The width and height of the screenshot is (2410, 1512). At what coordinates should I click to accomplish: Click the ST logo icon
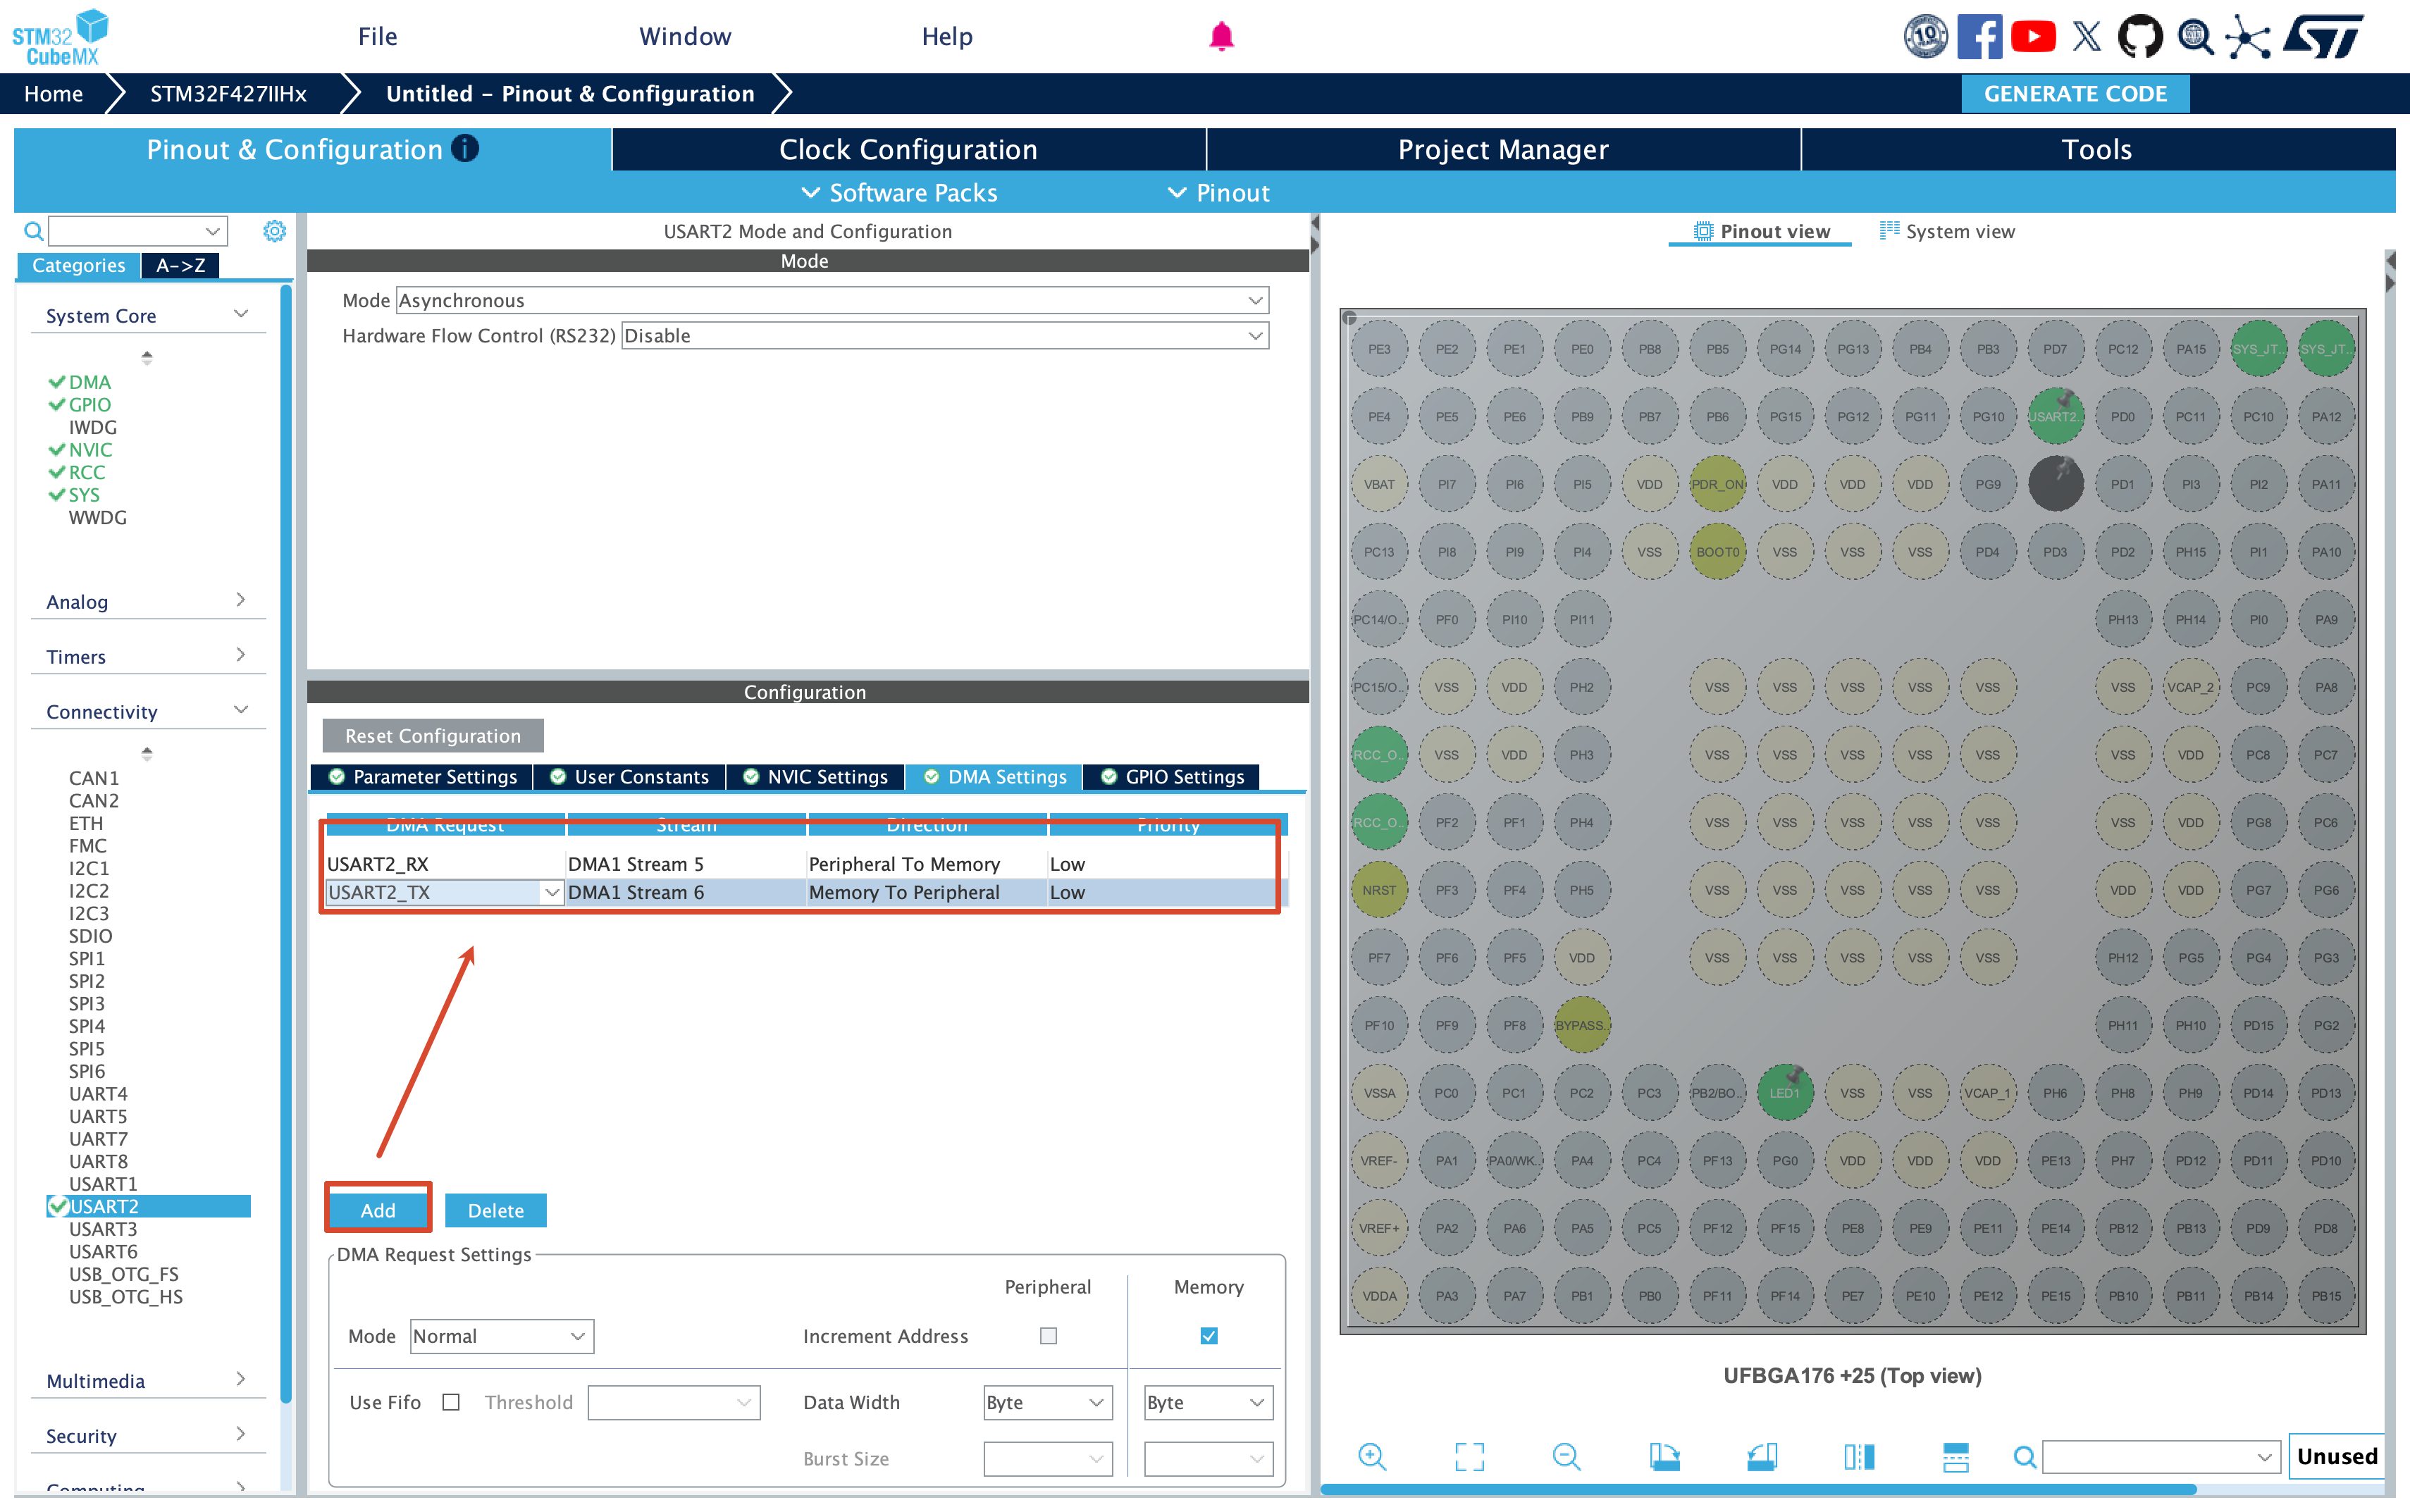pos(2323,37)
